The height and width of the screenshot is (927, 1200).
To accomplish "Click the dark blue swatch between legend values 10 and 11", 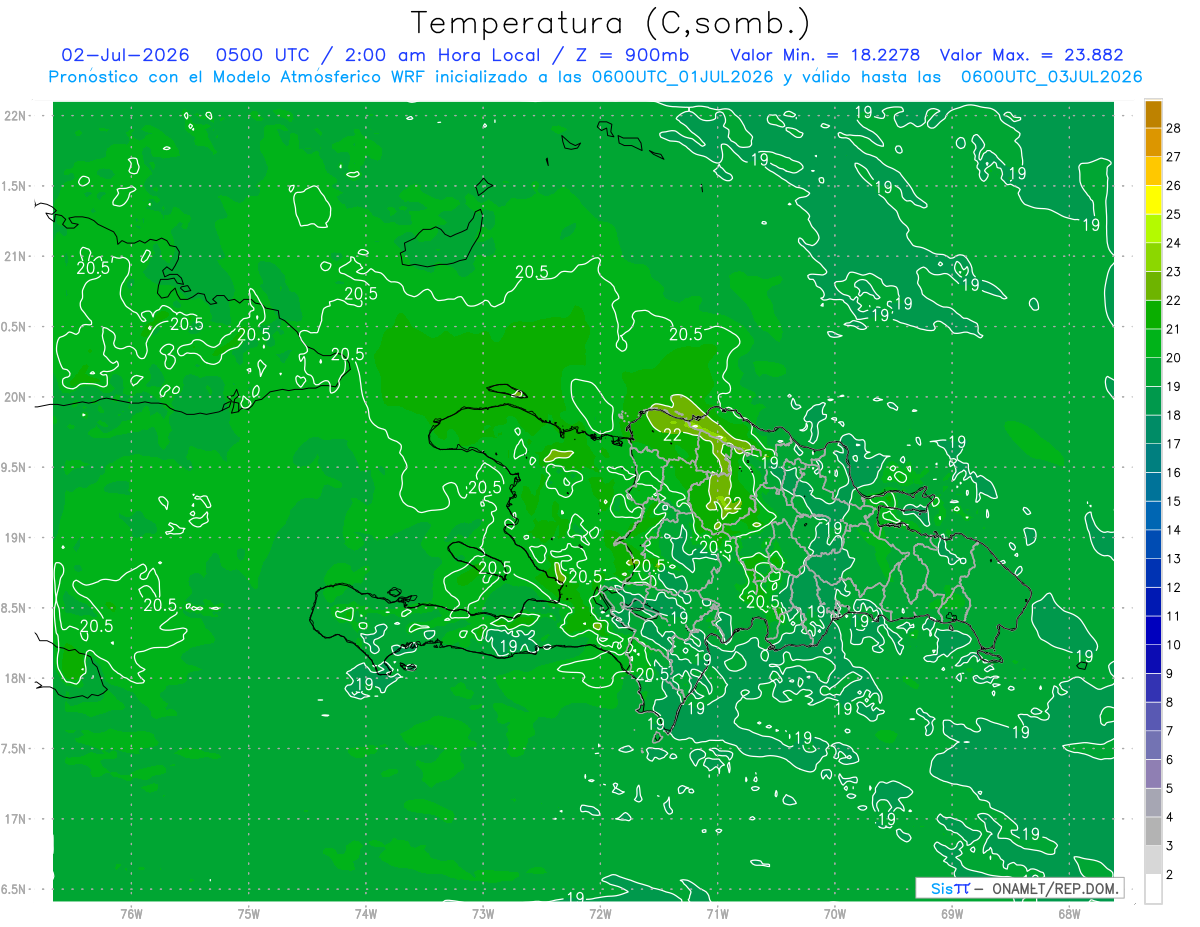I will (x=1154, y=631).
